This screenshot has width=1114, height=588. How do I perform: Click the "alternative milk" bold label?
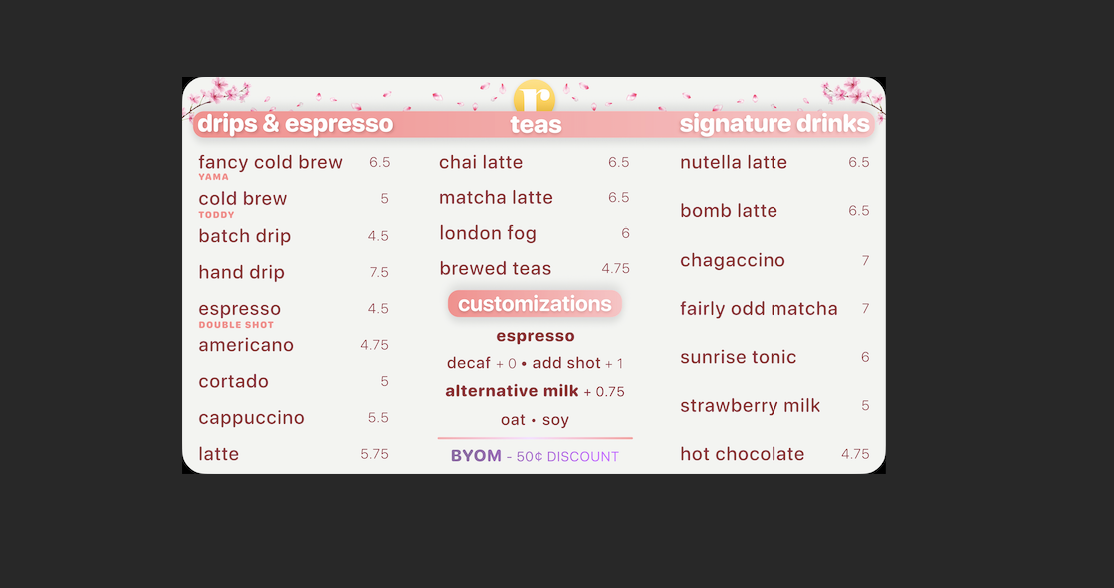pyautogui.click(x=512, y=391)
